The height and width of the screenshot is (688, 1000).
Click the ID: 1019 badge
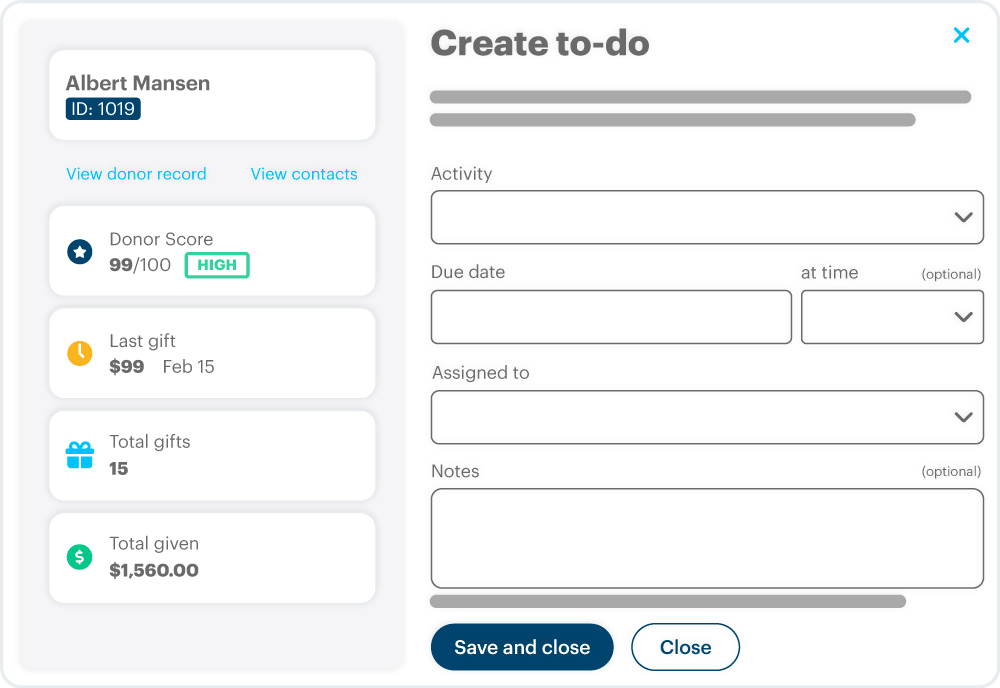103,109
